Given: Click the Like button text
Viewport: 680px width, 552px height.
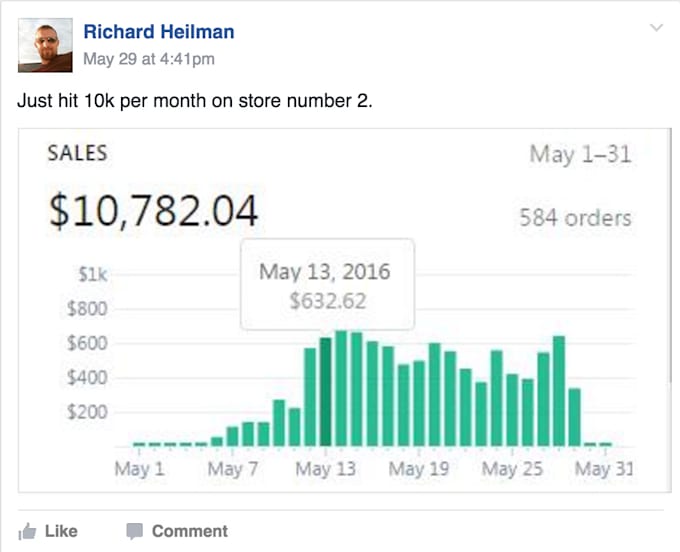Looking at the screenshot, I should (61, 531).
